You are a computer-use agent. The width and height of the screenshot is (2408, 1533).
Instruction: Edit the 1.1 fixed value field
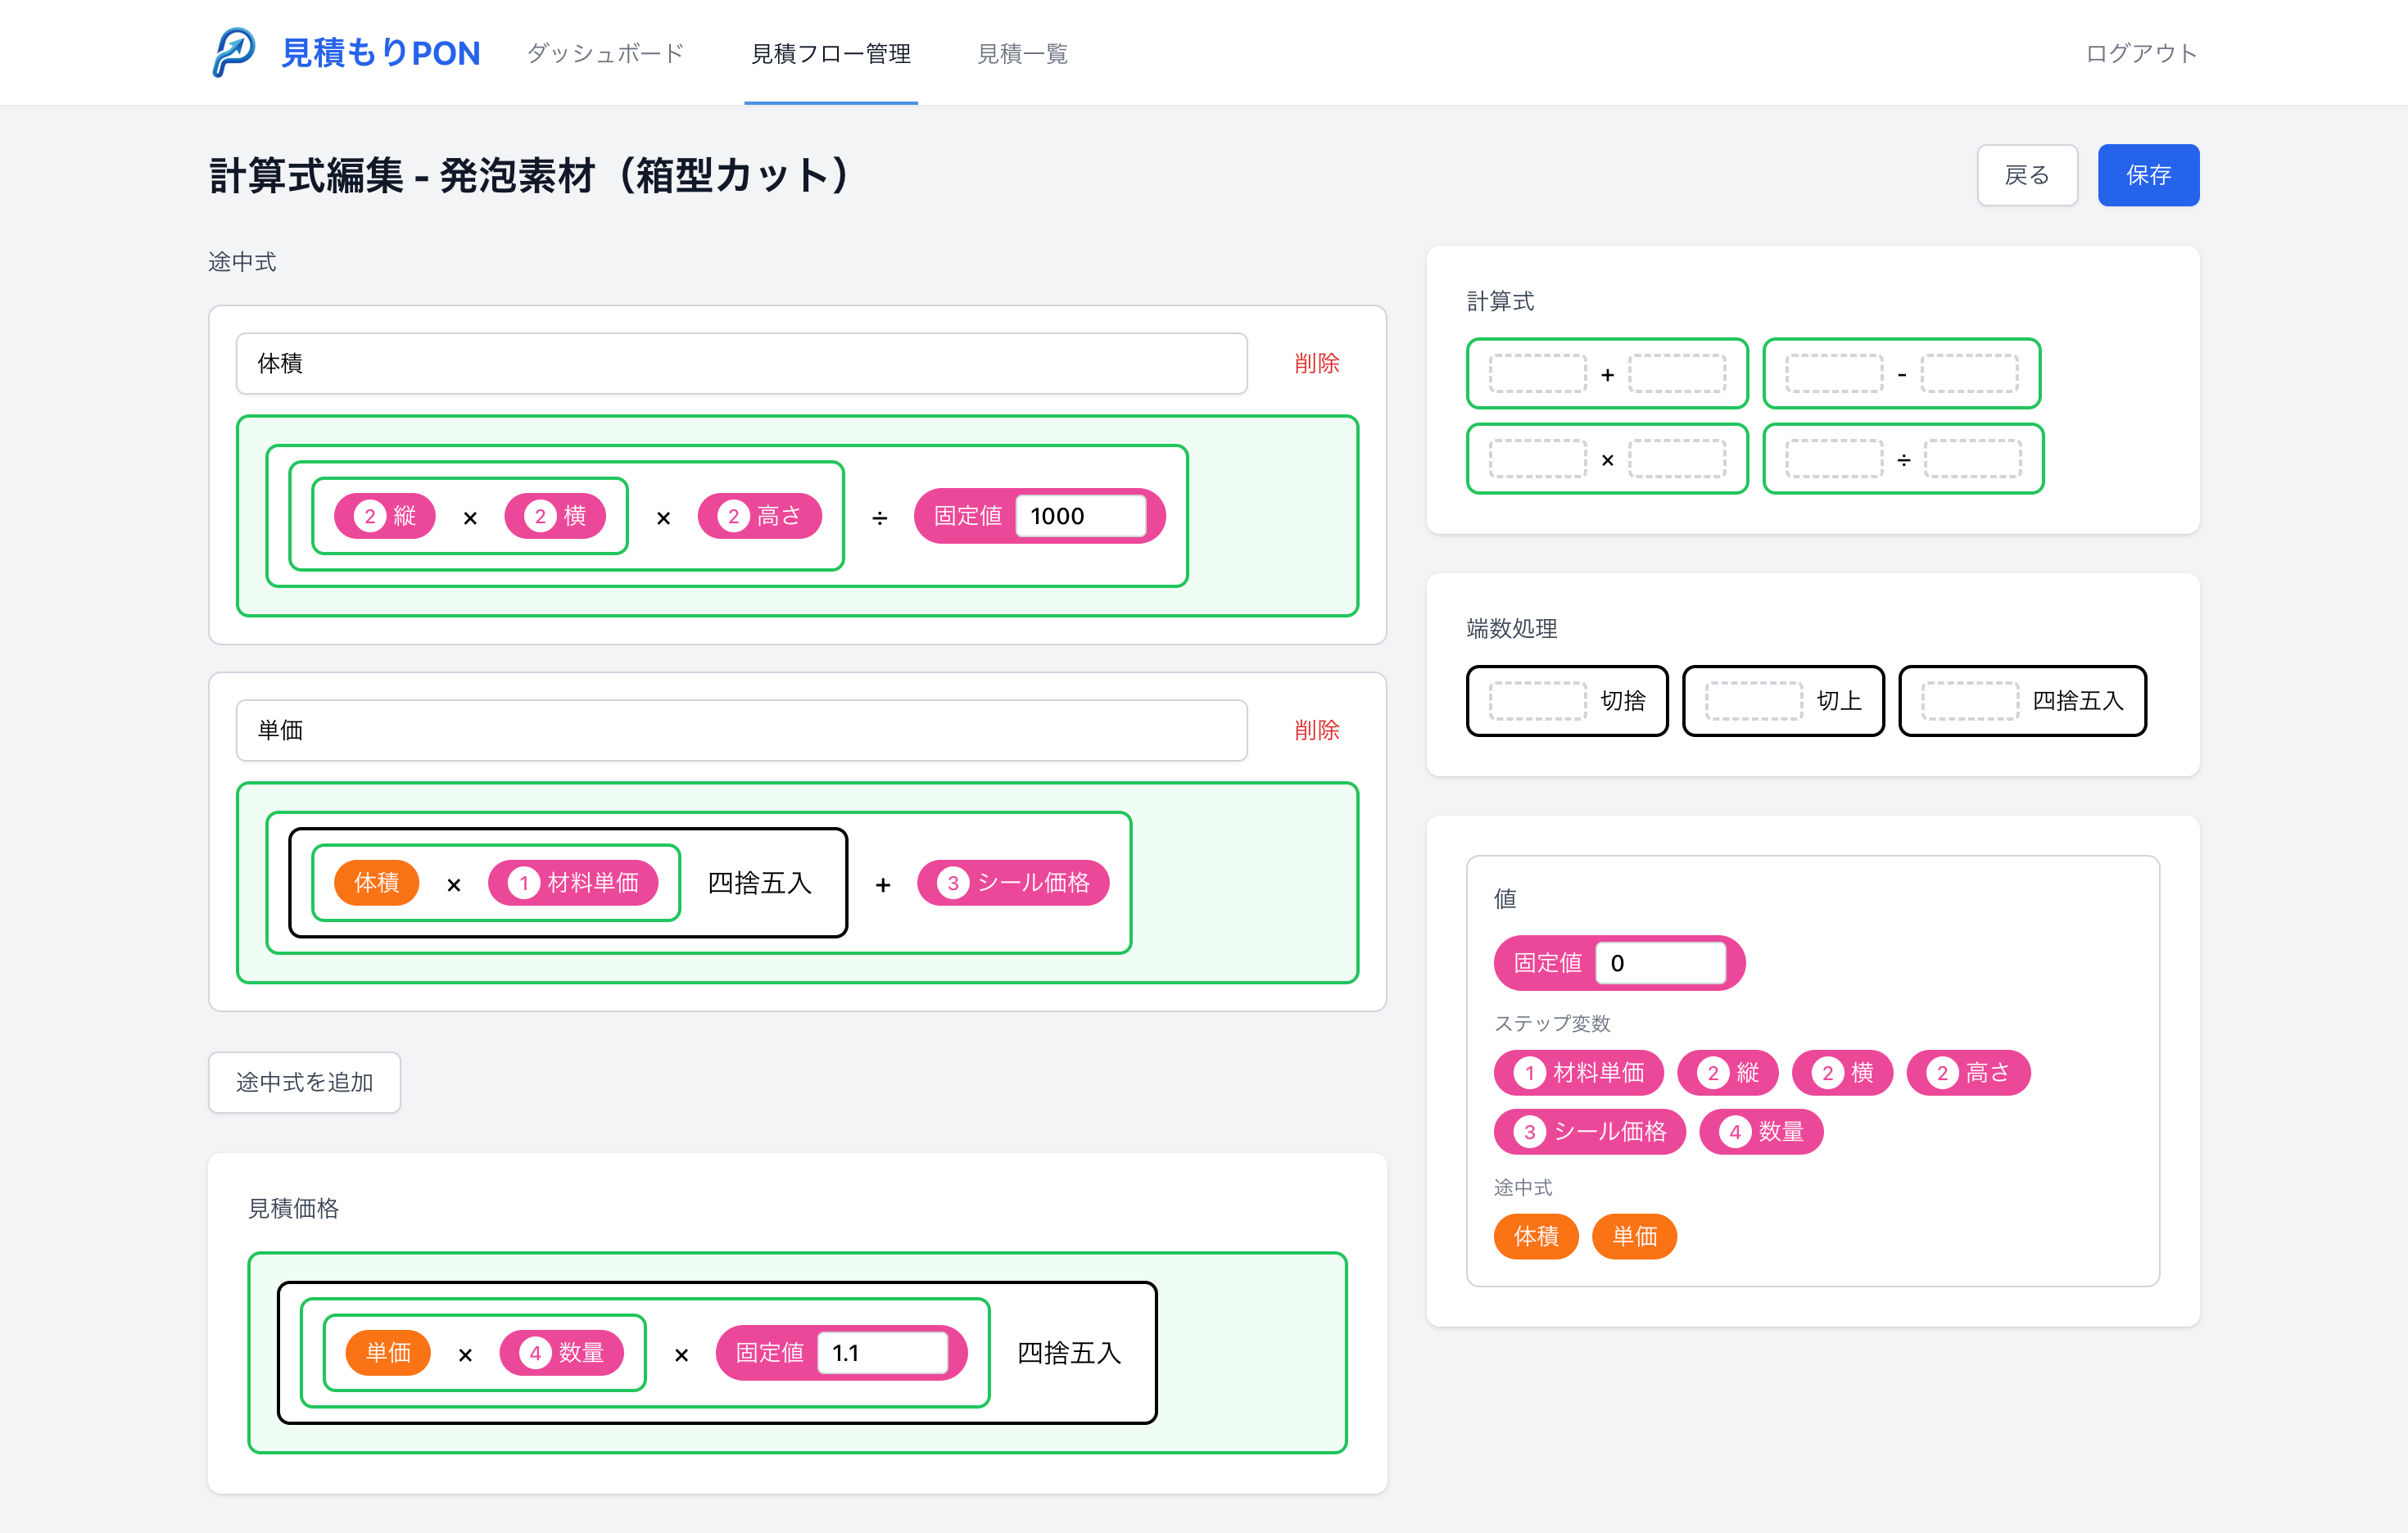pos(883,1353)
